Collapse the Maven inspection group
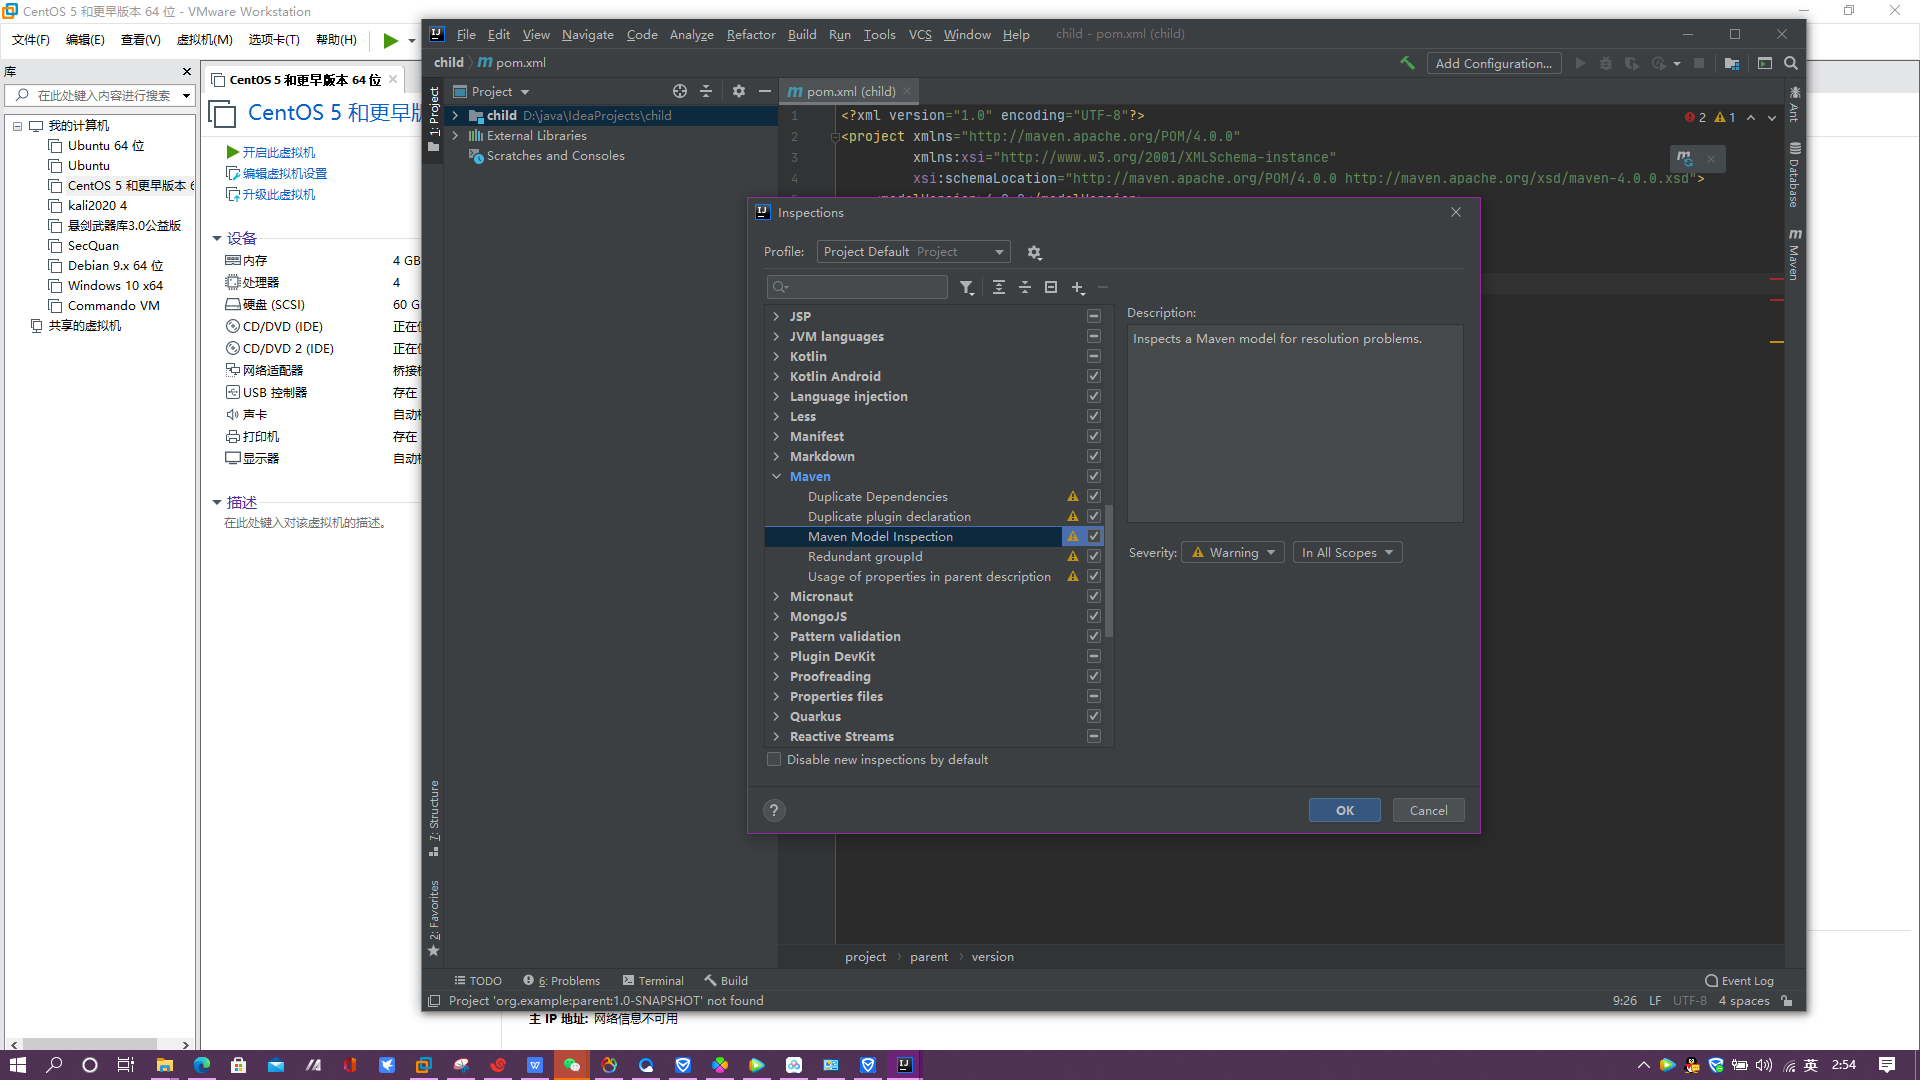 tap(776, 477)
